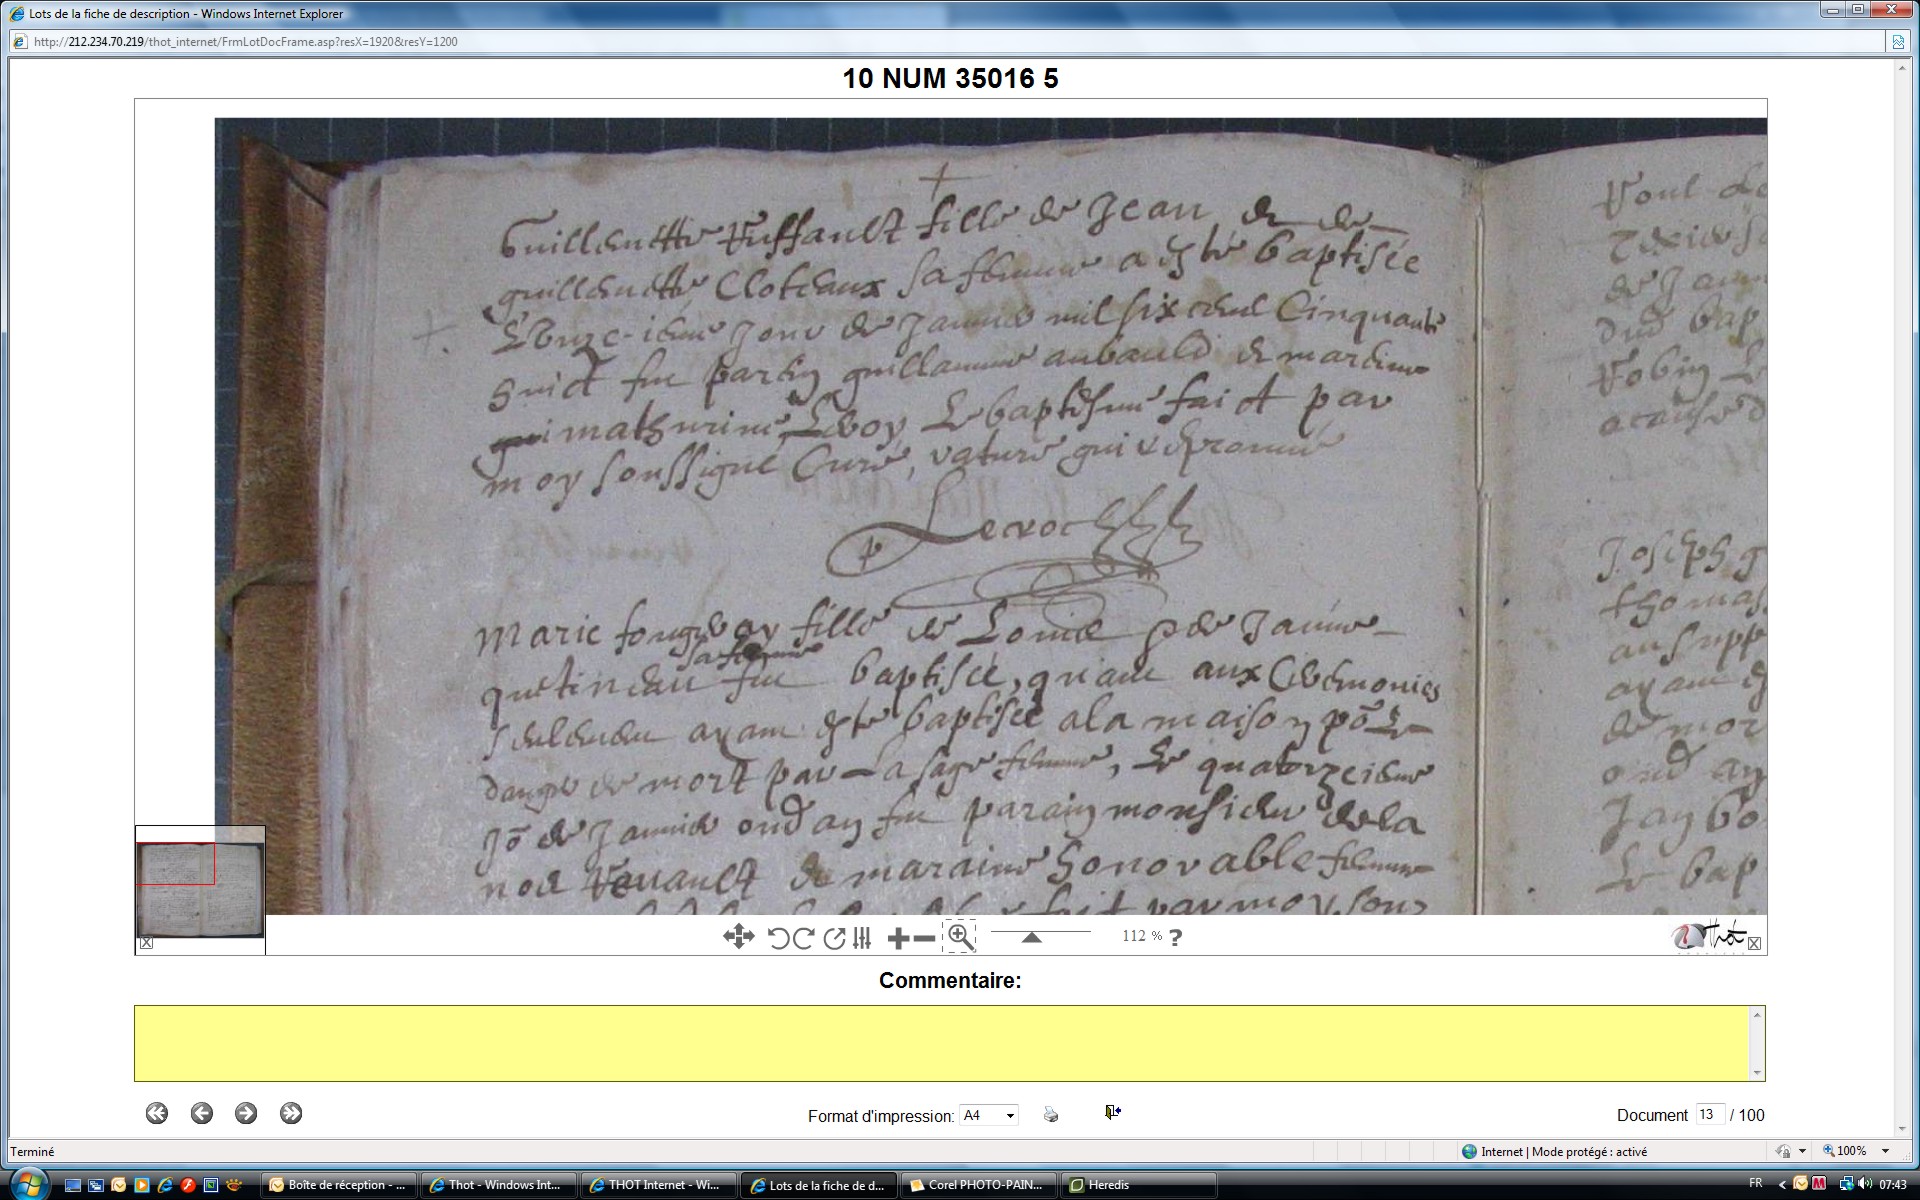Open image adjustment sliders tool
The height and width of the screenshot is (1200, 1920).
coord(863,938)
